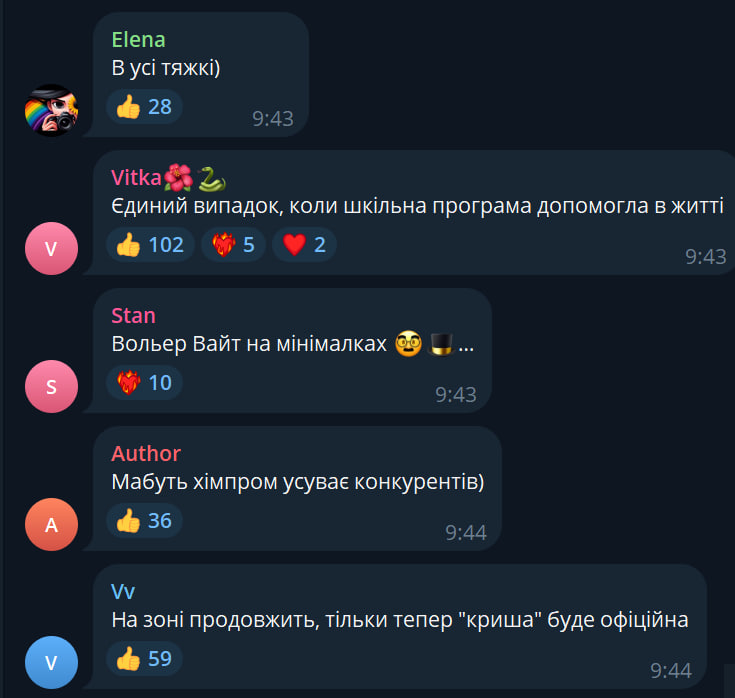Toggle the thumbs-up reaction showing 102
This screenshot has height=698, width=735.
coord(150,245)
